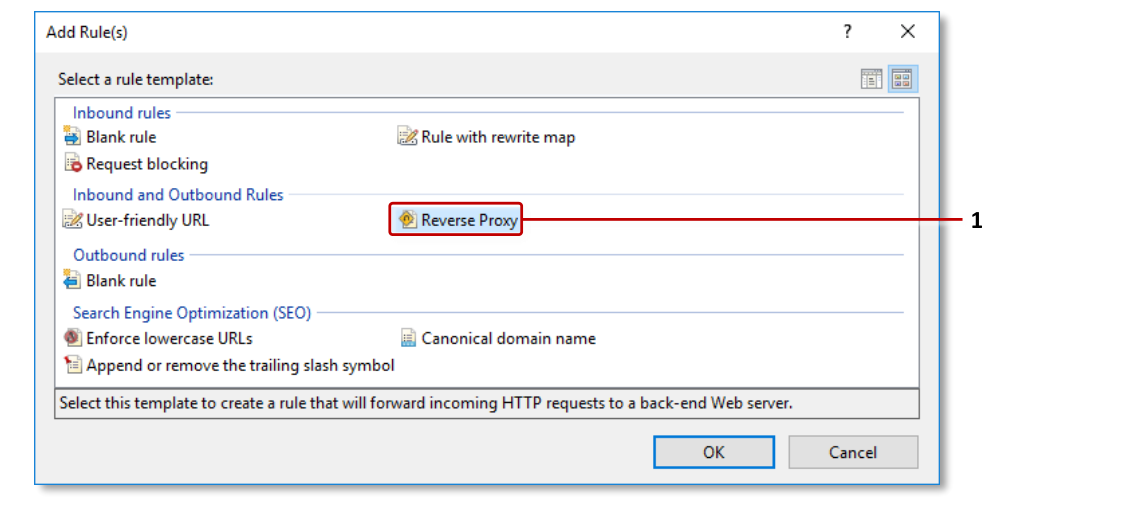Image resolution: width=1137 pixels, height=507 pixels.
Task: Collapse the Inbound and Outbound Rules group
Action: [178, 195]
